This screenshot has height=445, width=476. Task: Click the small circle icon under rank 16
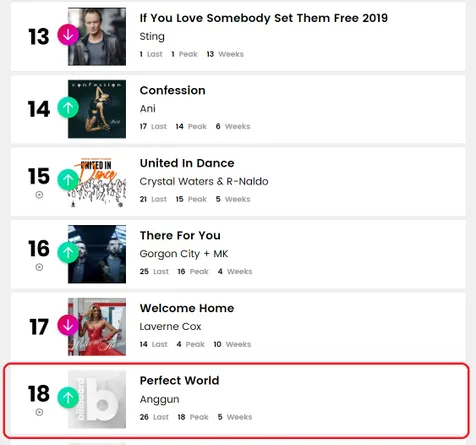pyautogui.click(x=39, y=267)
